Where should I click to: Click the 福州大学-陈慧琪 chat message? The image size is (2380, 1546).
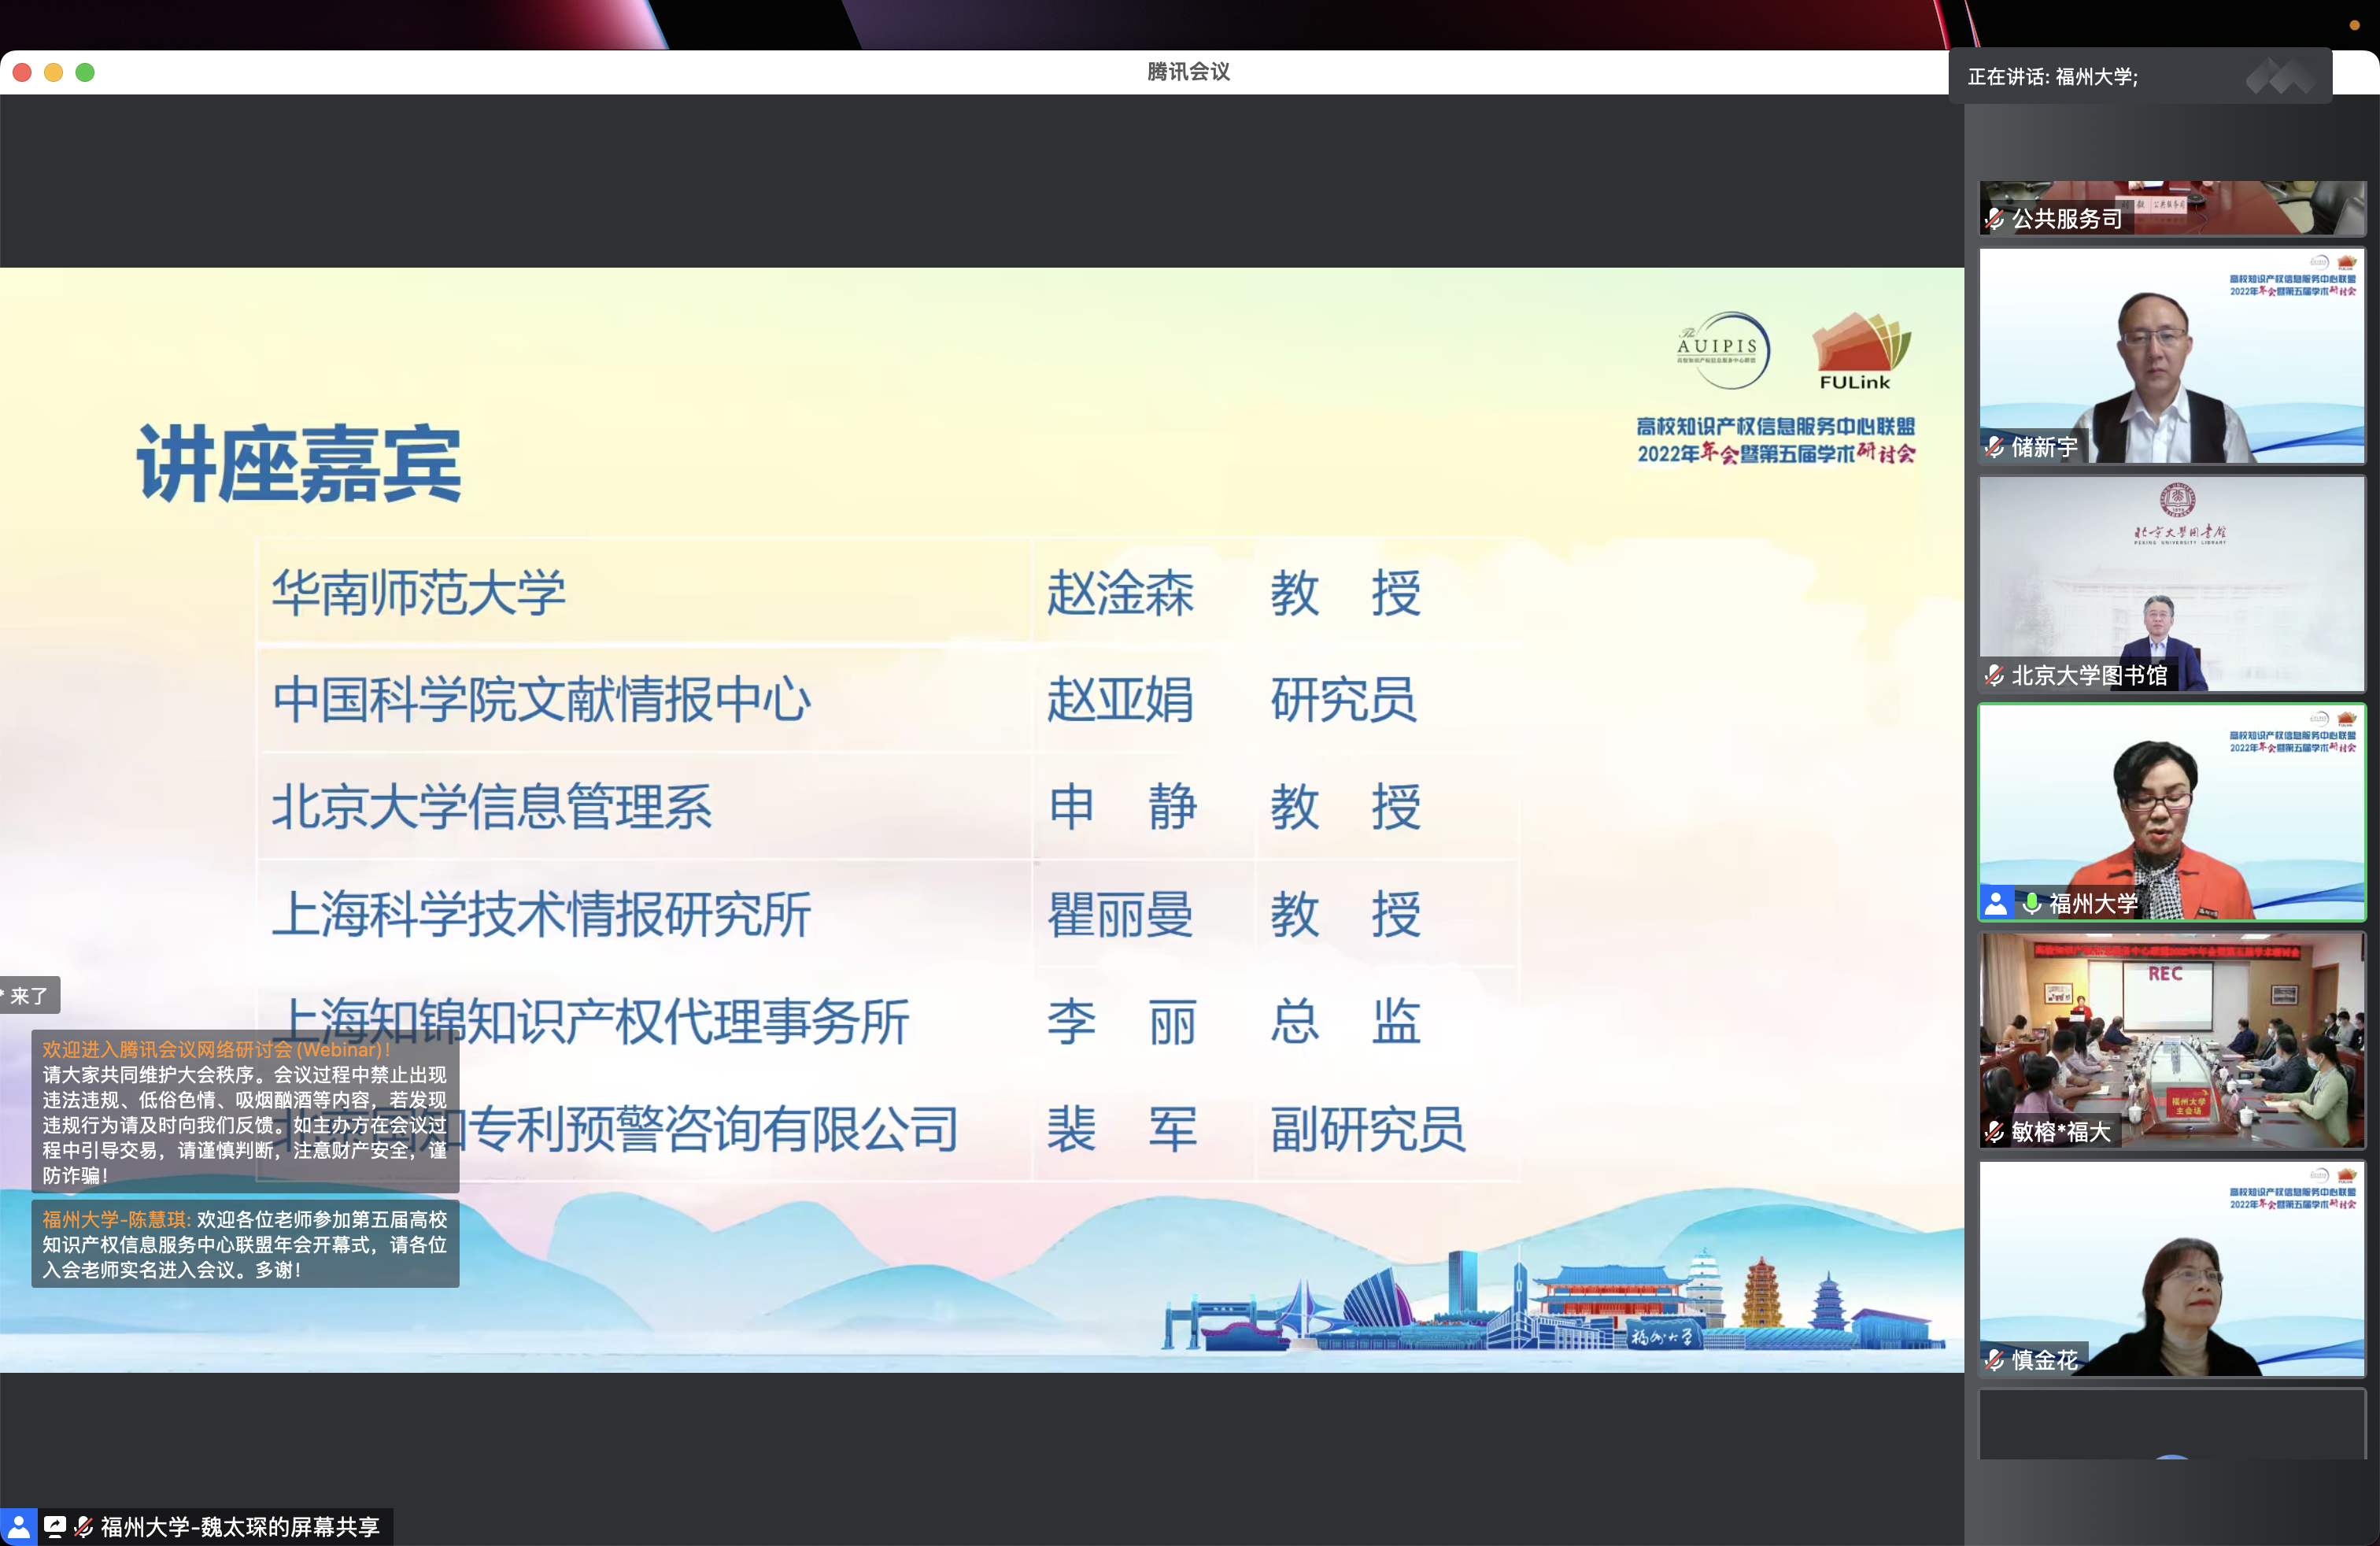tap(245, 1244)
